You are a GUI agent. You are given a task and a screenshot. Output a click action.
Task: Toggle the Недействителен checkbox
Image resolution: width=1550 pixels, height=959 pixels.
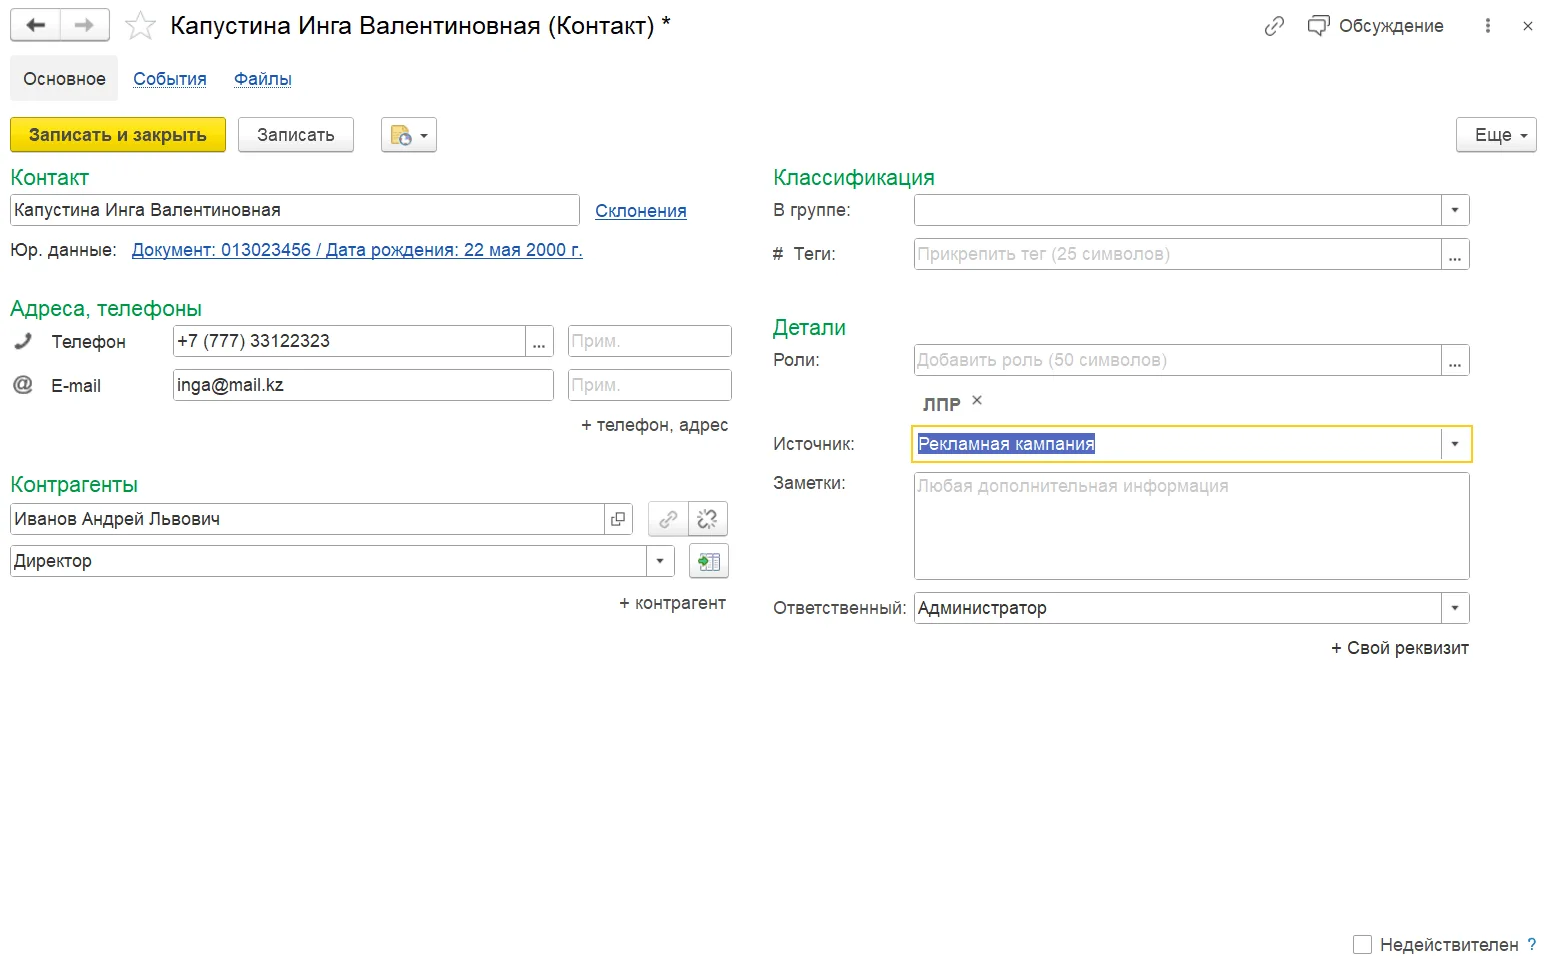click(1362, 944)
